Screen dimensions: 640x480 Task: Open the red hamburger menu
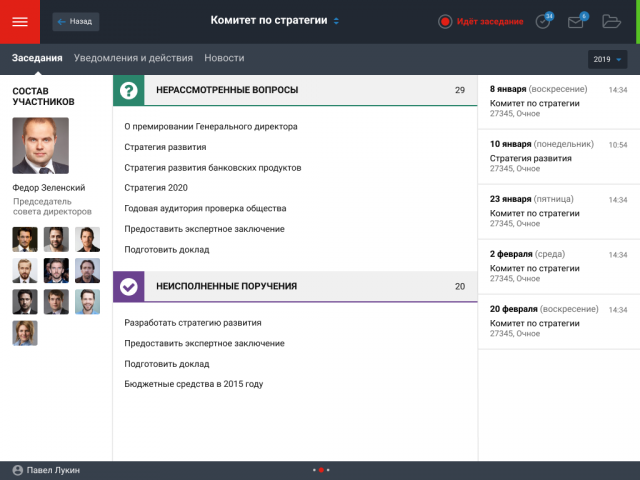[x=20, y=22]
